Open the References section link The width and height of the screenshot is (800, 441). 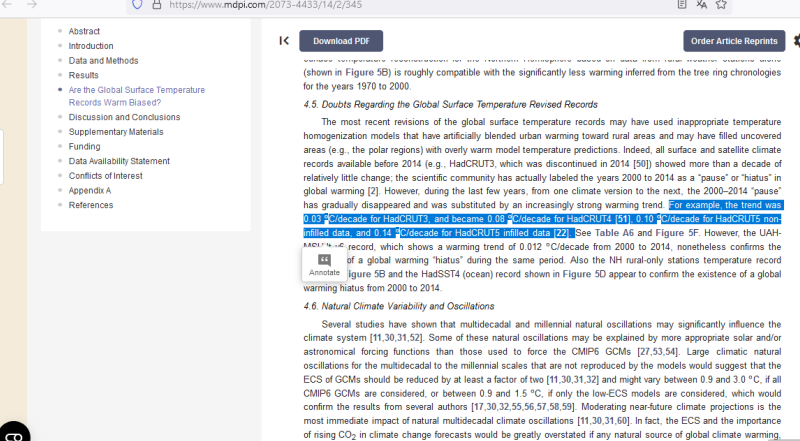click(x=91, y=205)
